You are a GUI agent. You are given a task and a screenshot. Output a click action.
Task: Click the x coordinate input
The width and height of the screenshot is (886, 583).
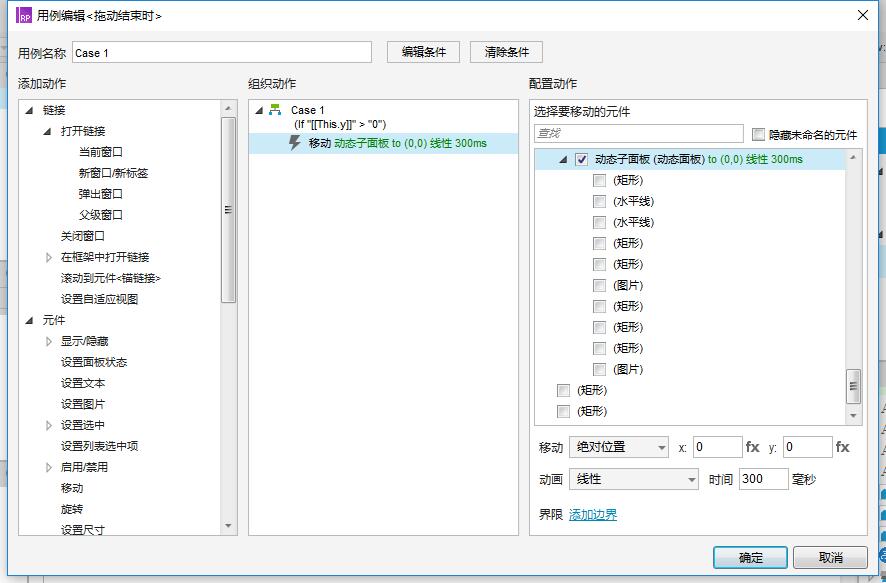point(717,447)
